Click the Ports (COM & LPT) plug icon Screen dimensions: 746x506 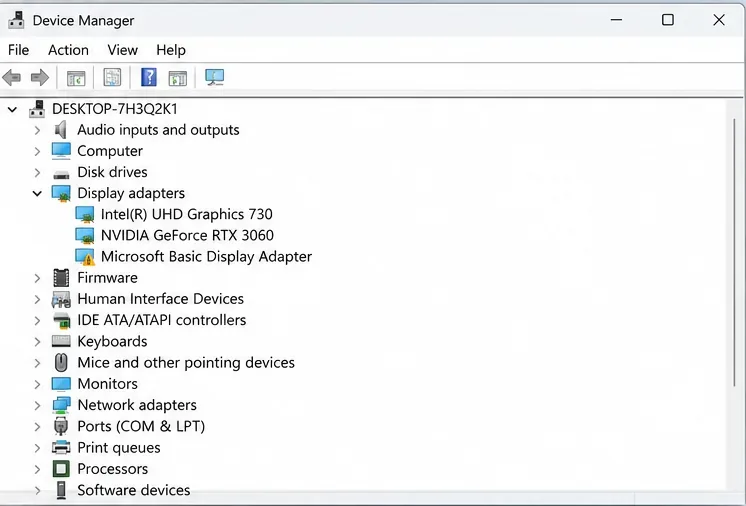(60, 426)
